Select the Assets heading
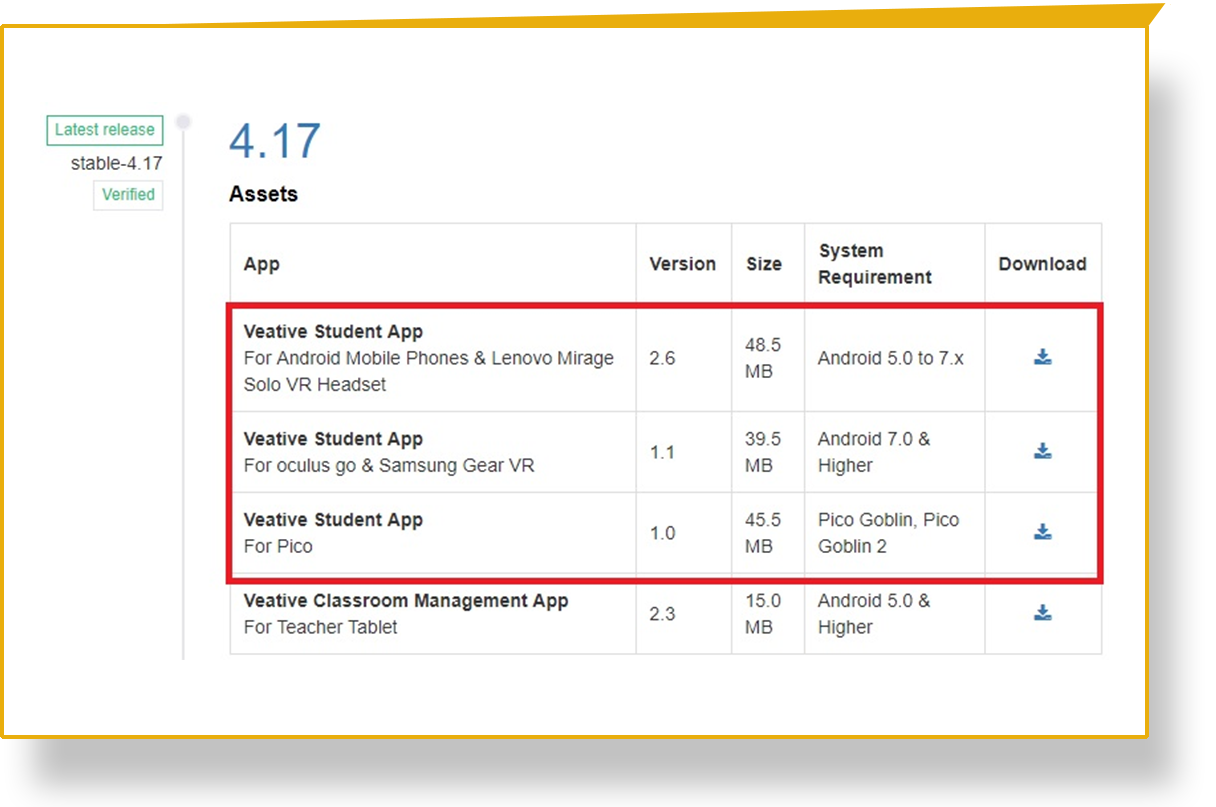1216x807 pixels. [263, 194]
